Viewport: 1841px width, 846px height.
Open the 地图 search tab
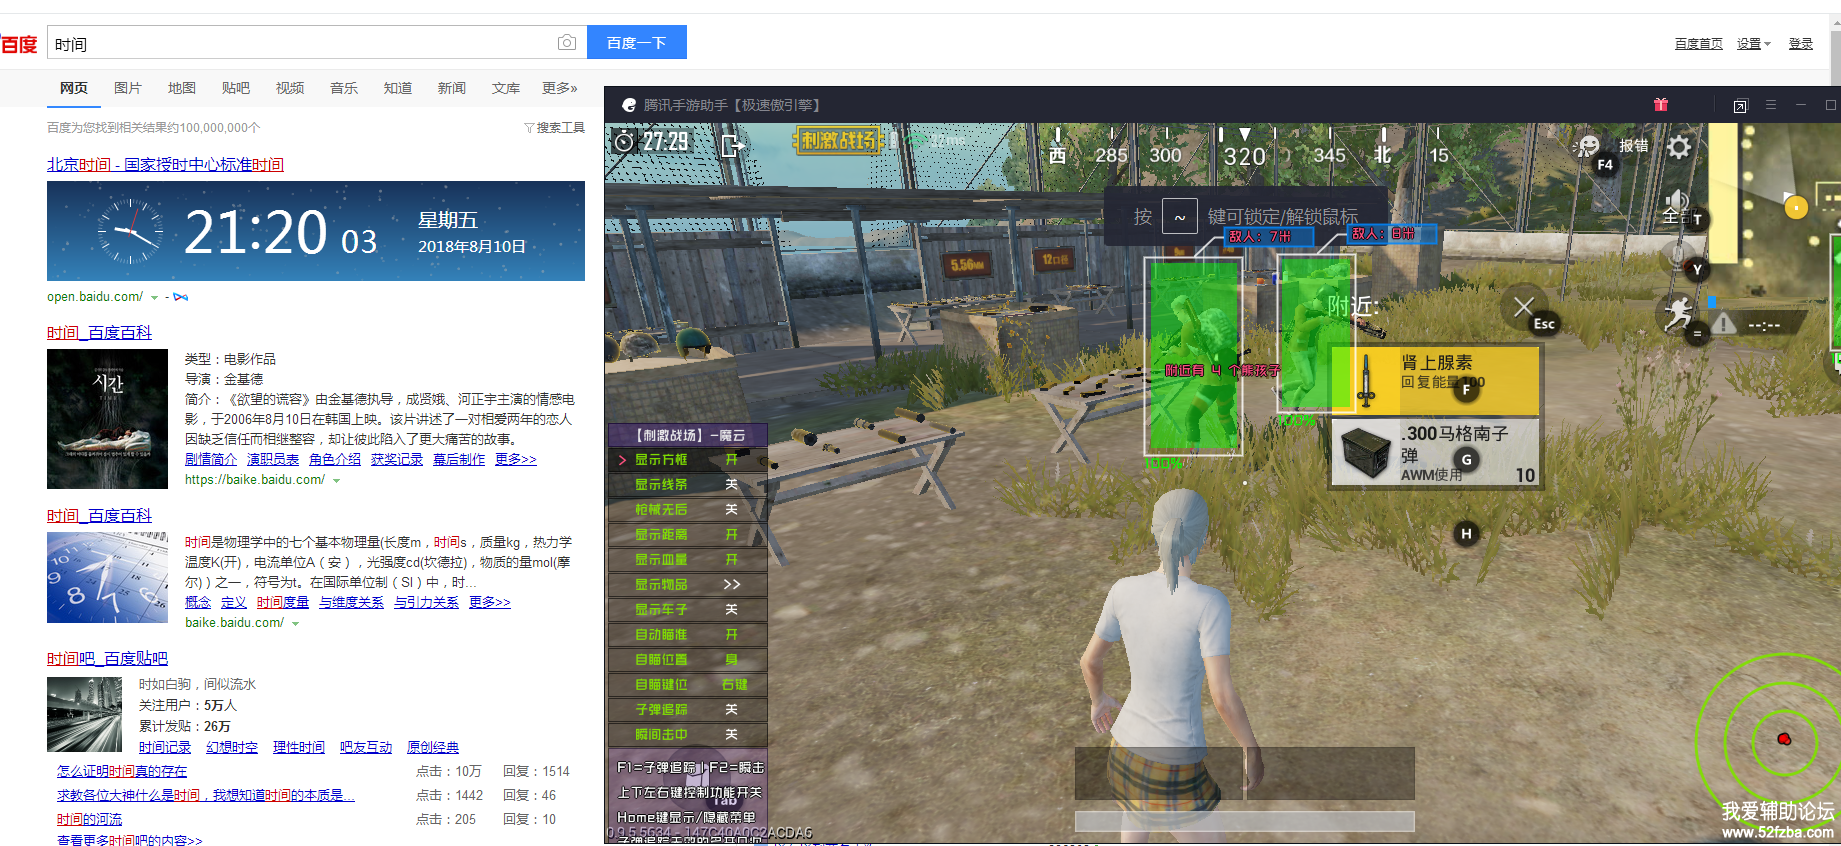182,88
